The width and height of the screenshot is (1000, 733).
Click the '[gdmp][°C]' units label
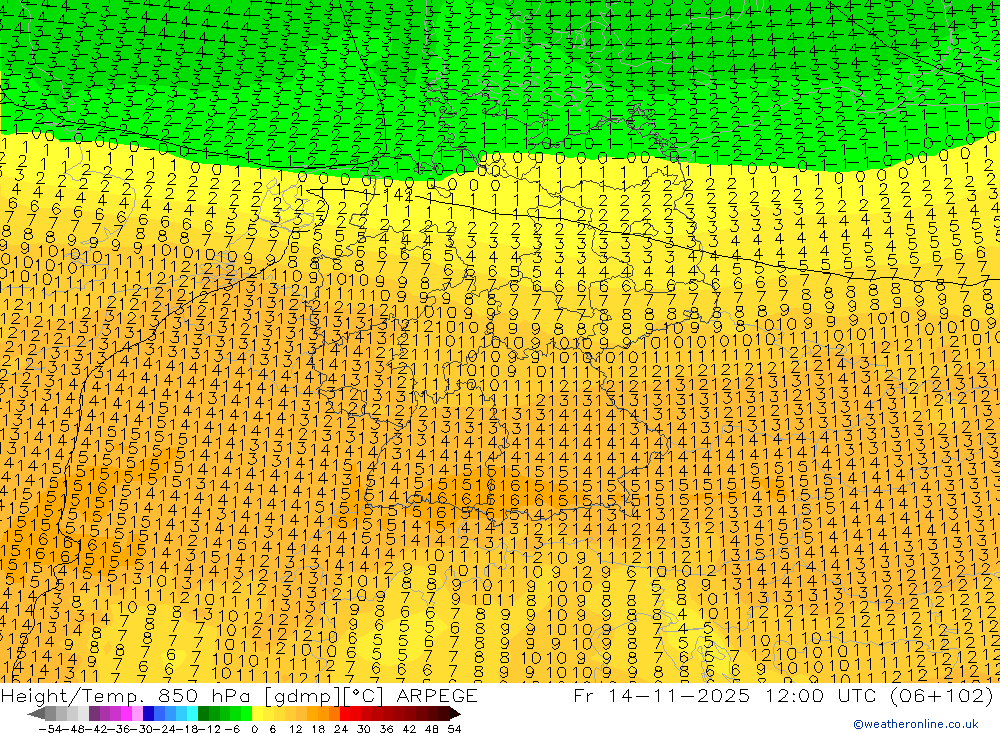point(324,695)
